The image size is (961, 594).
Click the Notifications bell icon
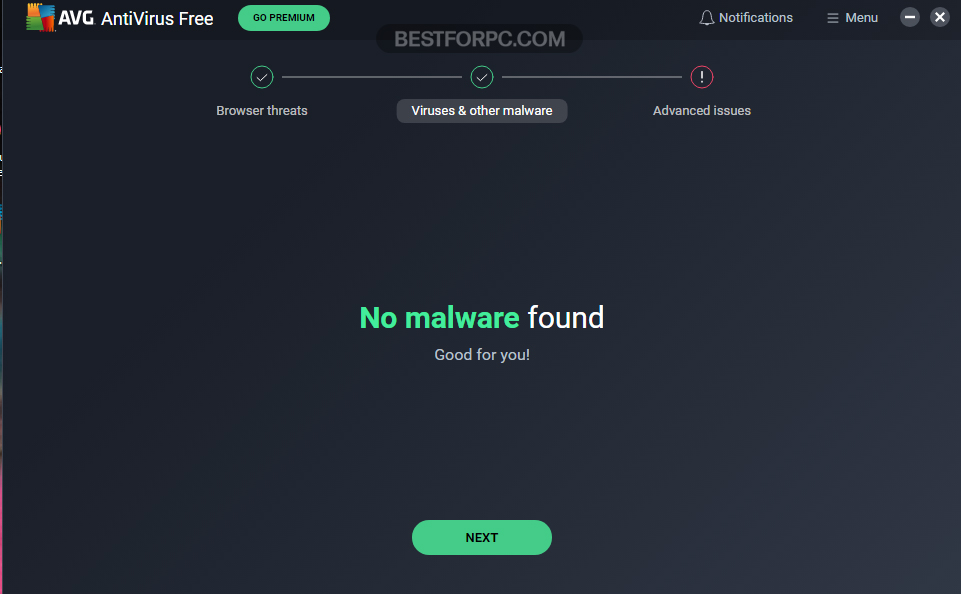pyautogui.click(x=707, y=18)
